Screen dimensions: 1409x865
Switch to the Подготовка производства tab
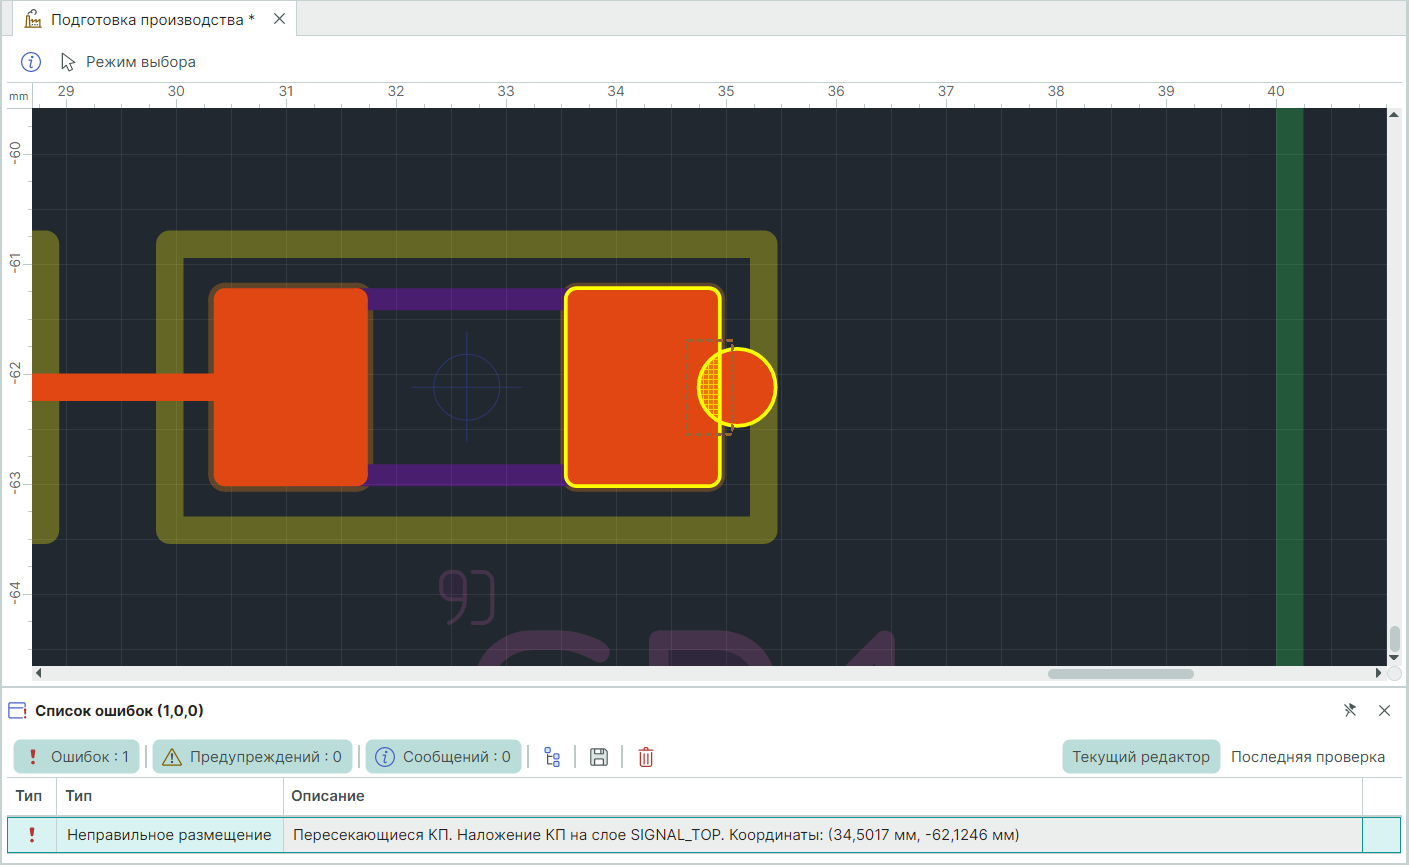pyautogui.click(x=150, y=20)
